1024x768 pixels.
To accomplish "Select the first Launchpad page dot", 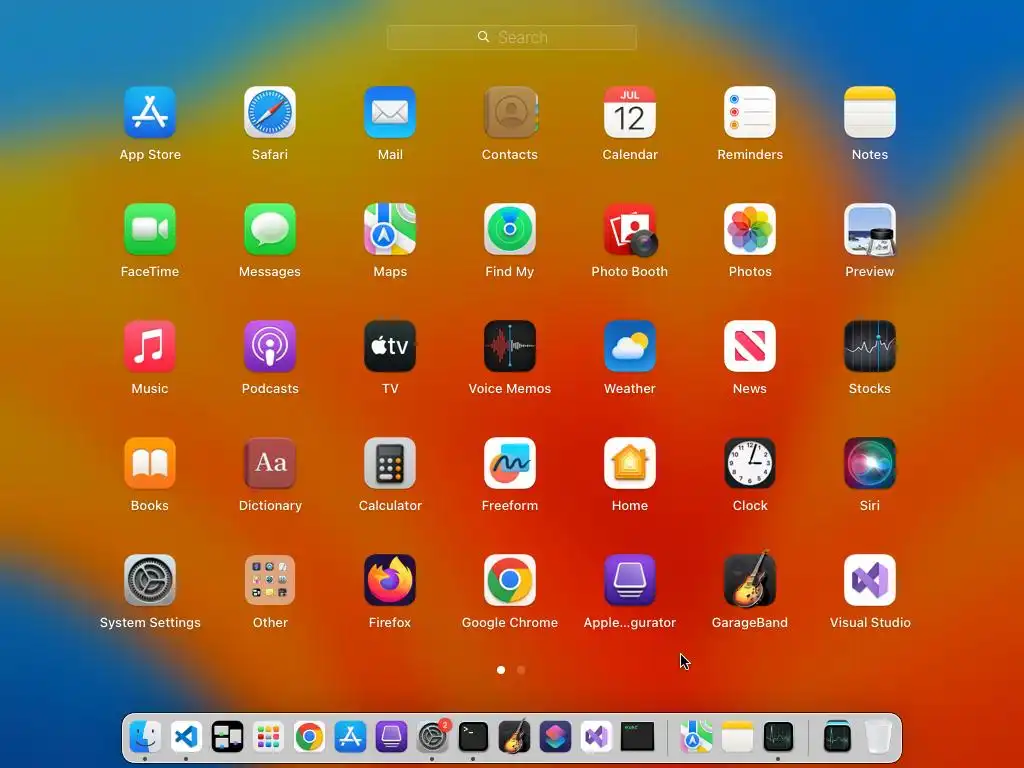I will 501,670.
